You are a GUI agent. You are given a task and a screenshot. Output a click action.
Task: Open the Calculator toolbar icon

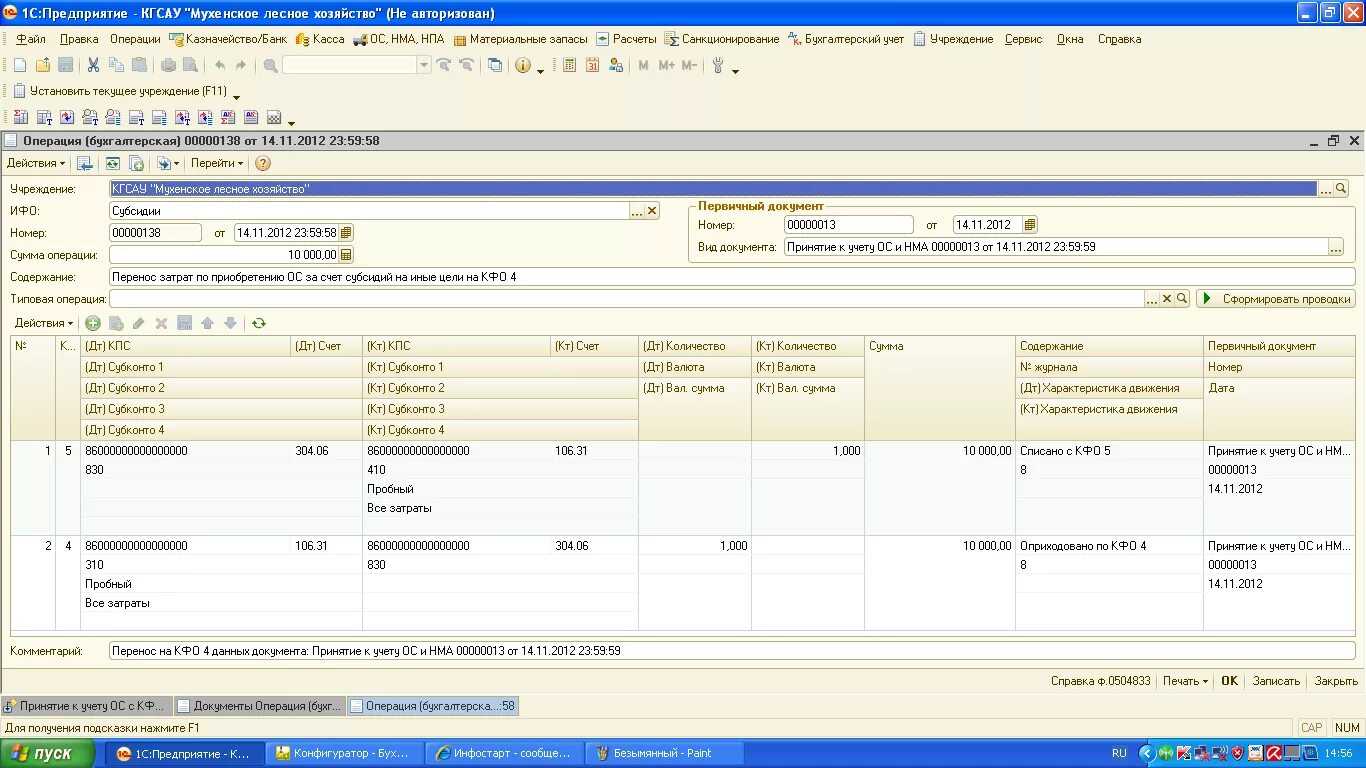[570, 65]
